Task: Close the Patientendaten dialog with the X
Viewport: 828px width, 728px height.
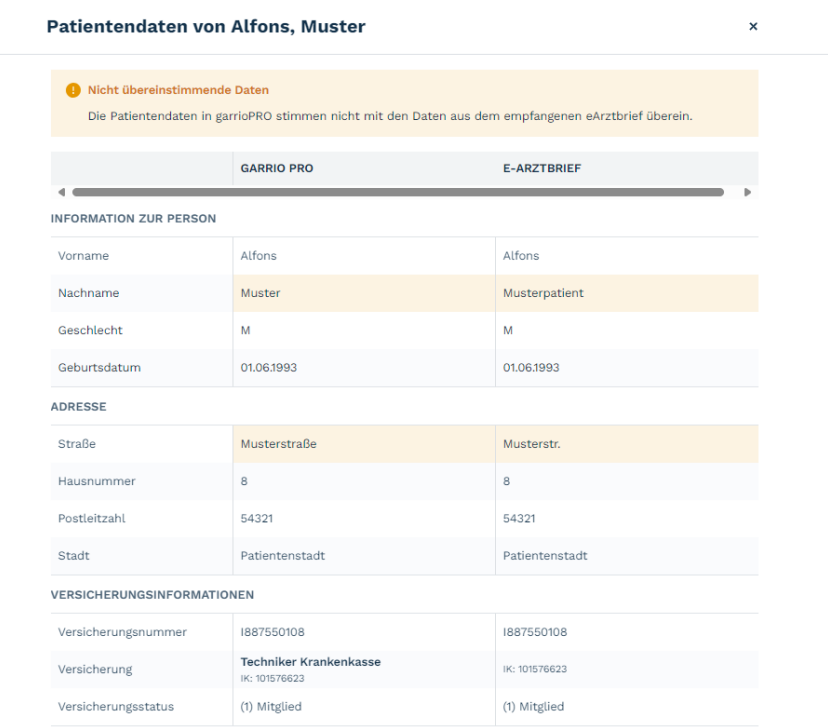Action: click(753, 26)
